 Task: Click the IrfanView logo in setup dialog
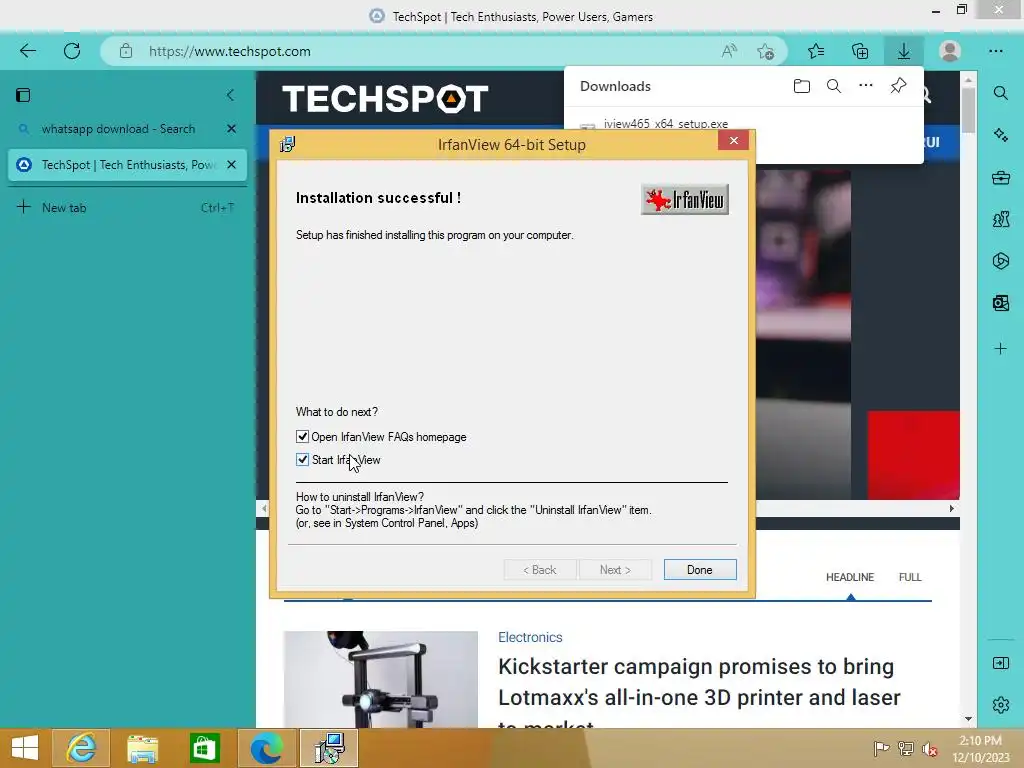[x=684, y=199]
